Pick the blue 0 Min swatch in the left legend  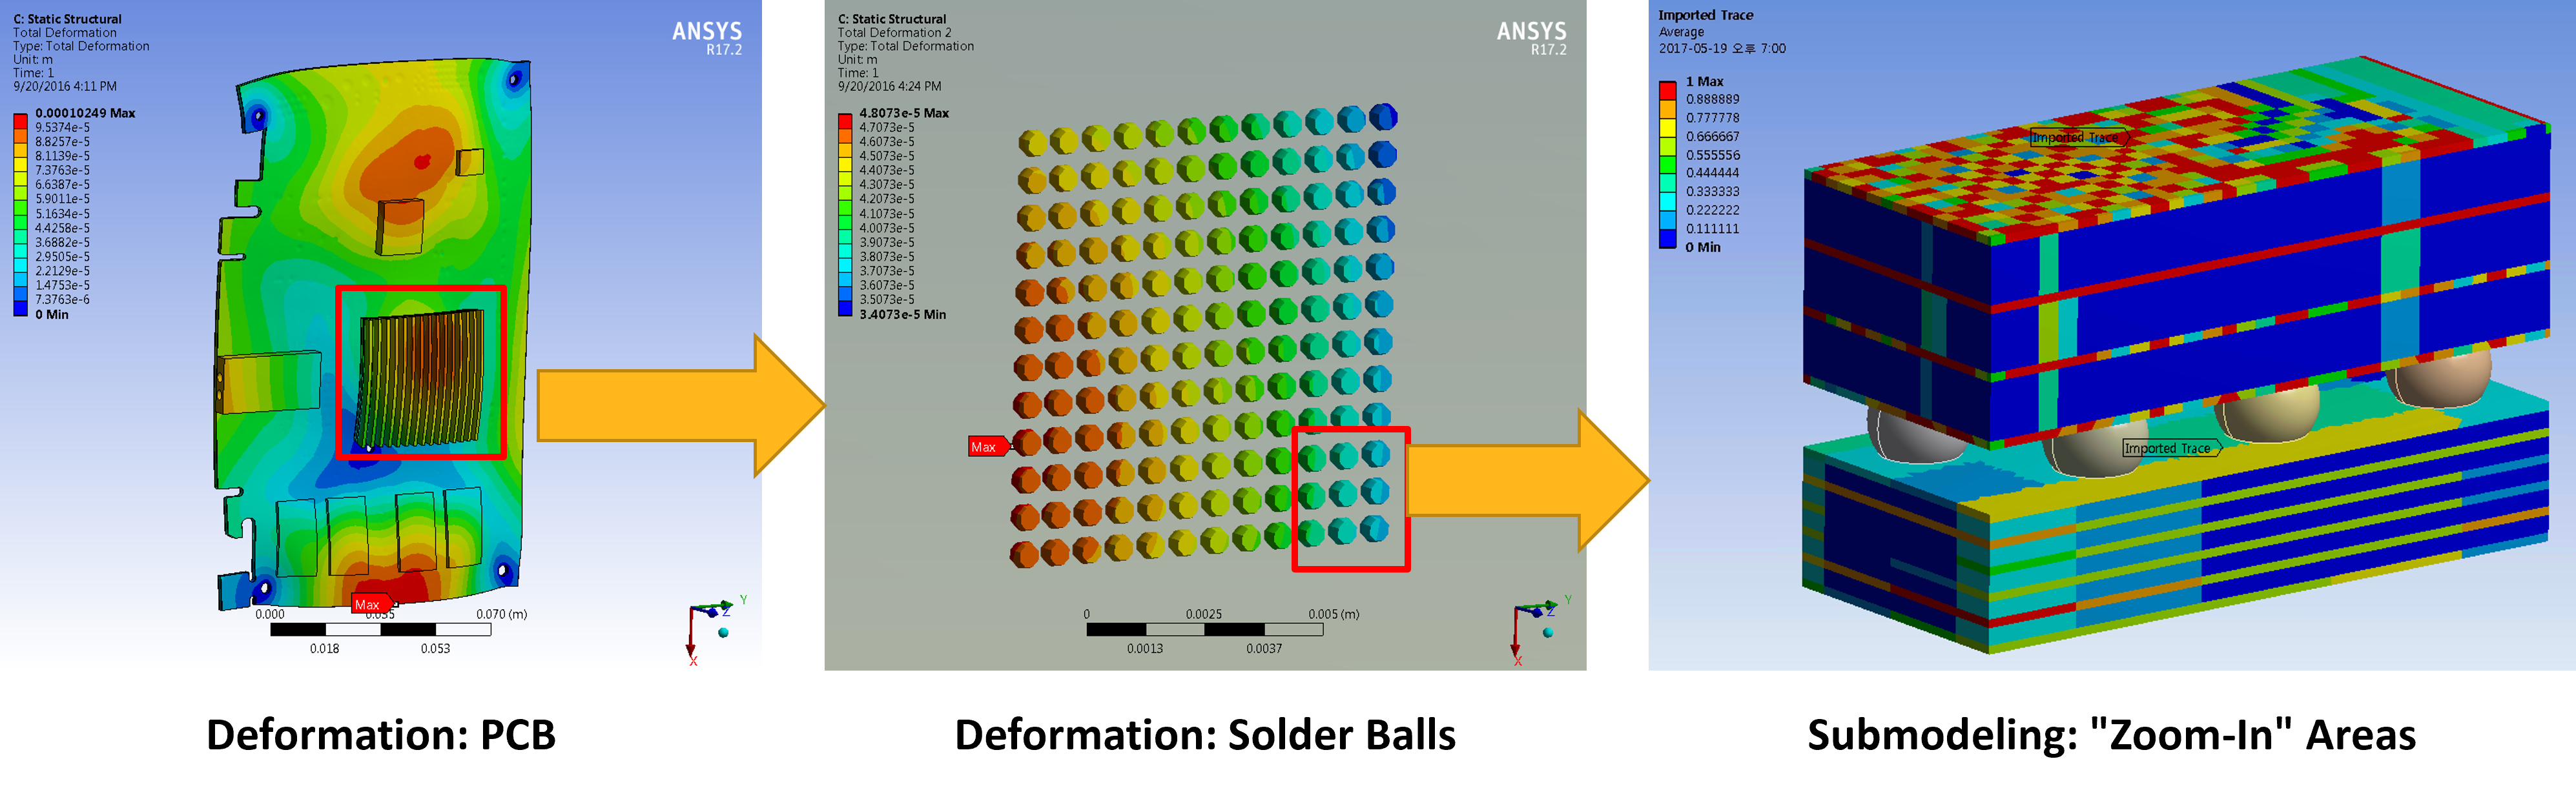point(20,309)
